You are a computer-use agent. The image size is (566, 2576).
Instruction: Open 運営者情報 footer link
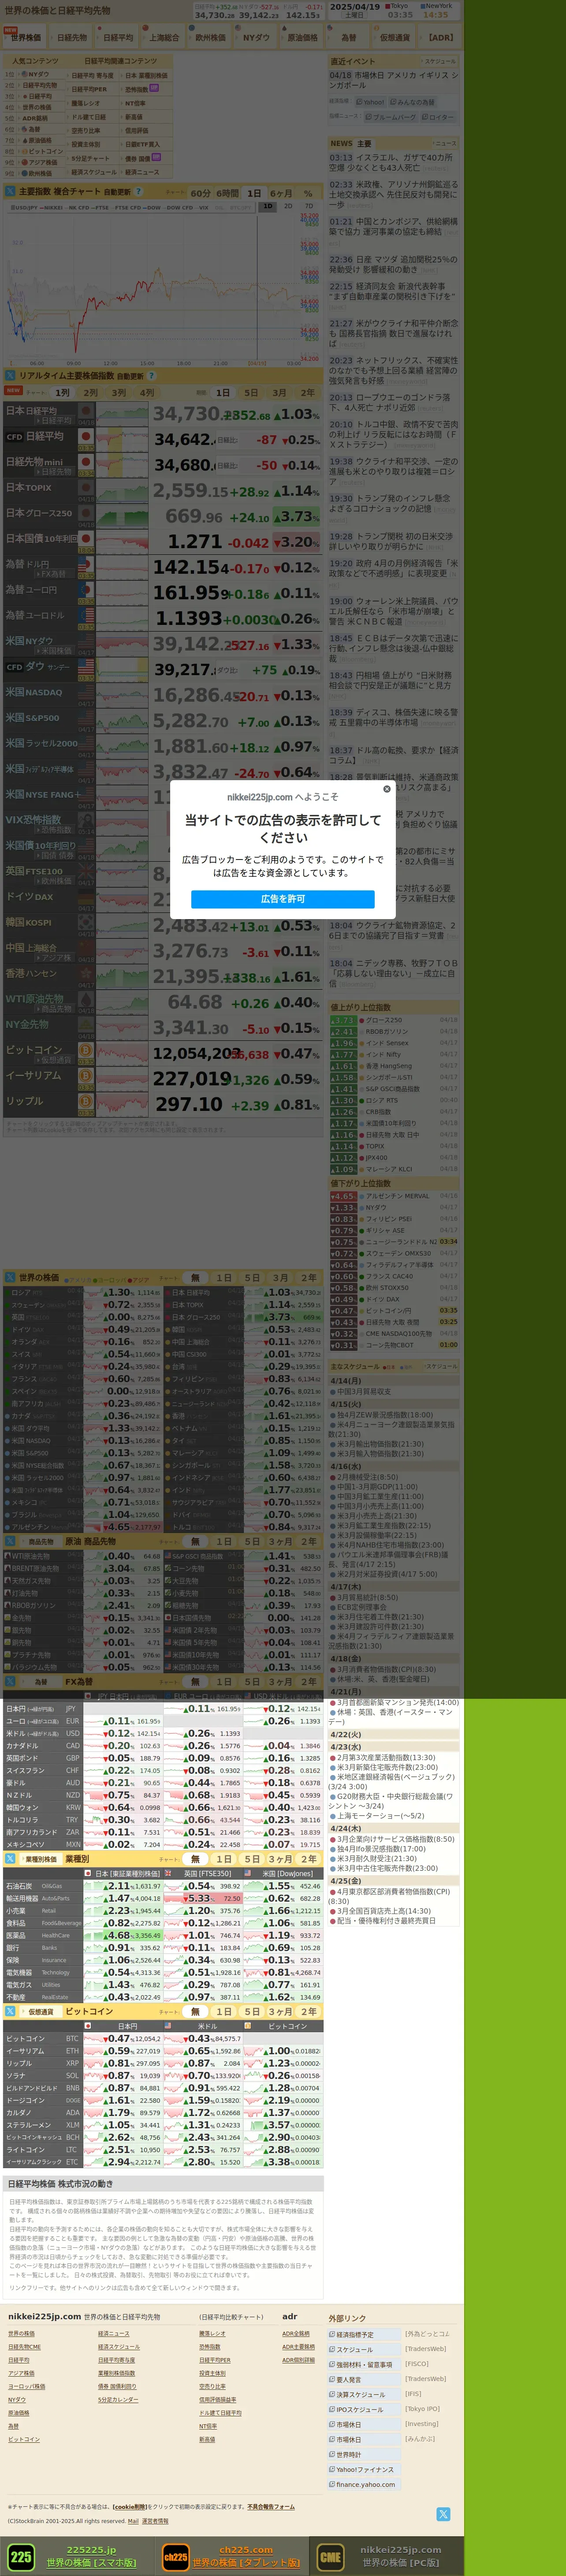(x=155, y=2521)
